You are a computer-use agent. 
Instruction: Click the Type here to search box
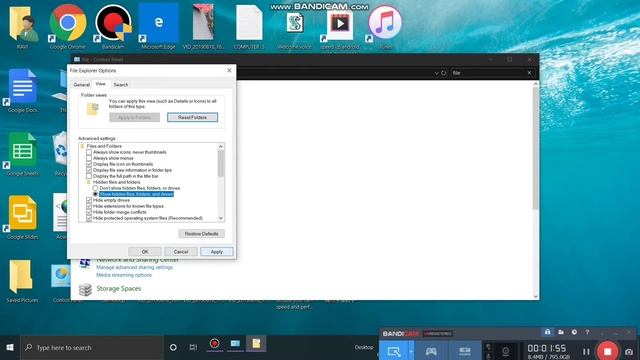click(x=92, y=347)
